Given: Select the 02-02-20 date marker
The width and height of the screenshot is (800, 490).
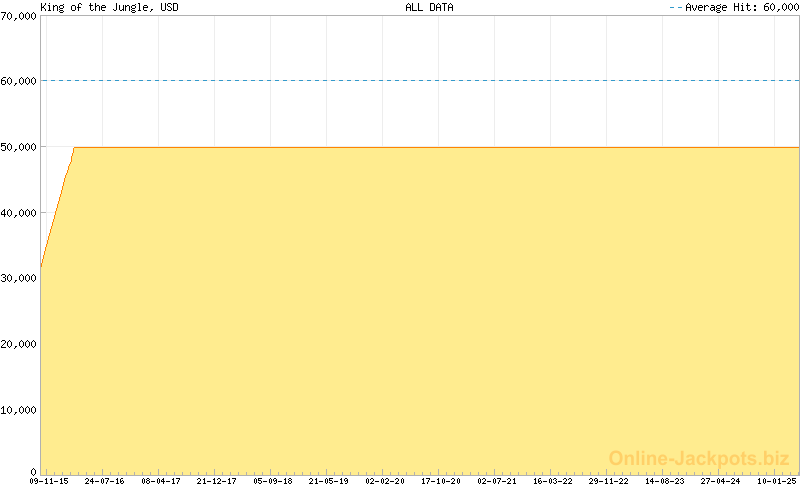Looking at the screenshot, I should coord(384,481).
